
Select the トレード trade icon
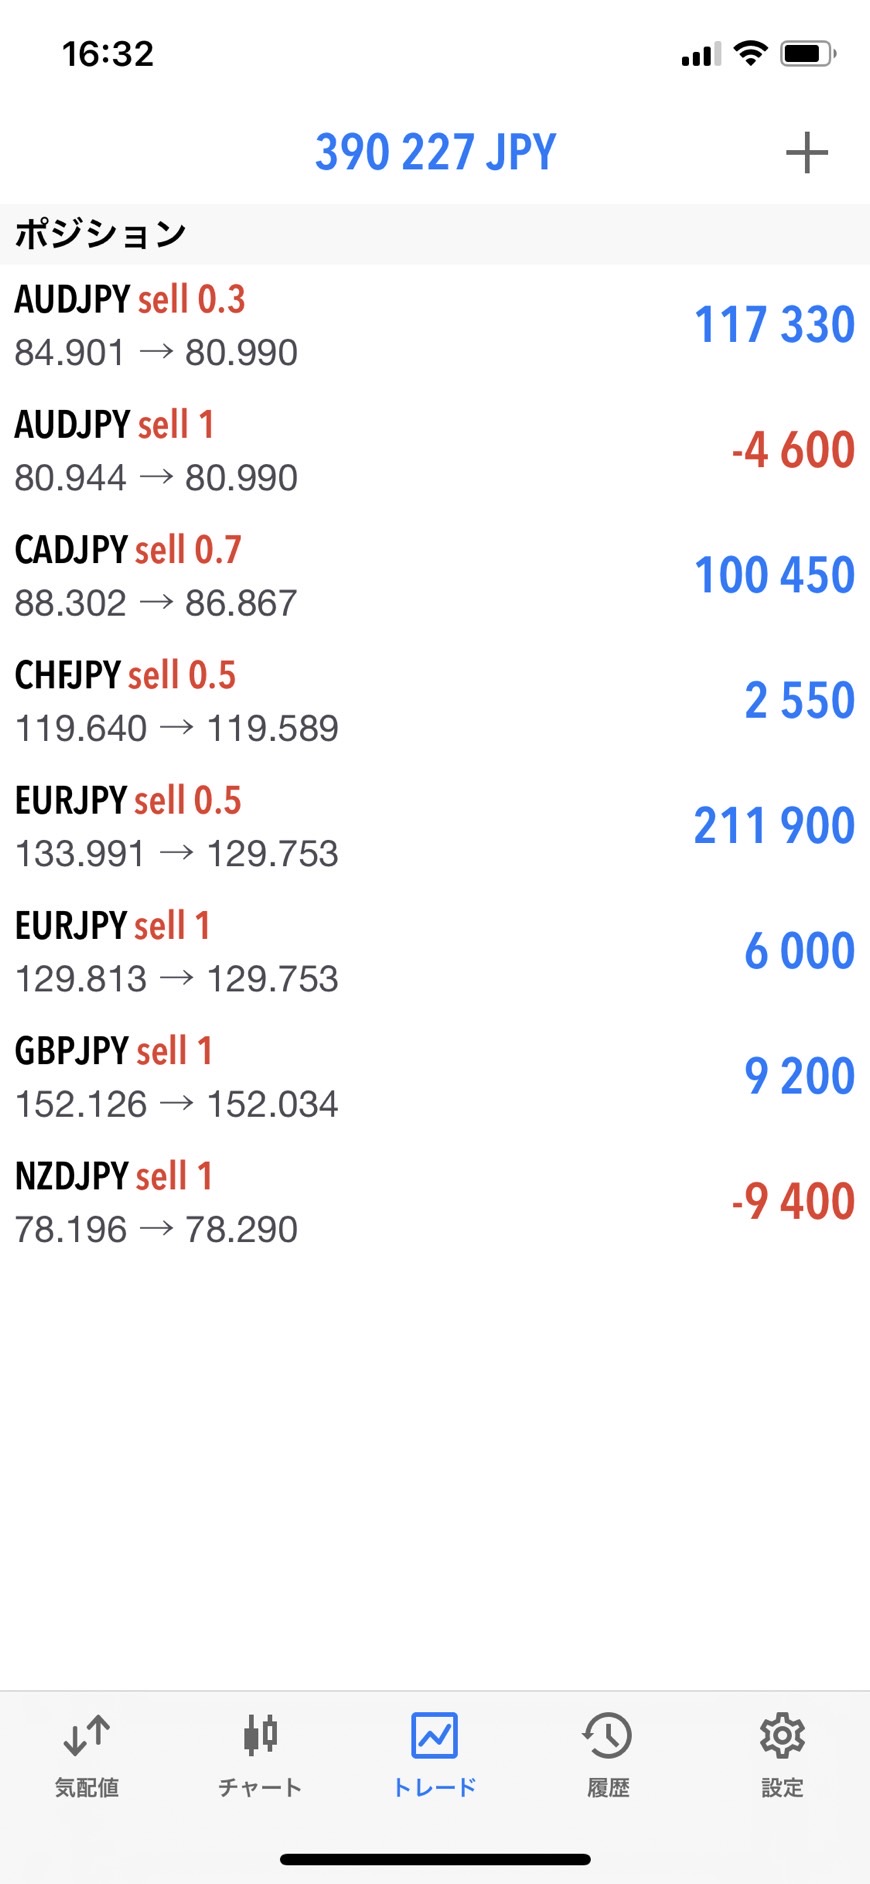point(435,1737)
